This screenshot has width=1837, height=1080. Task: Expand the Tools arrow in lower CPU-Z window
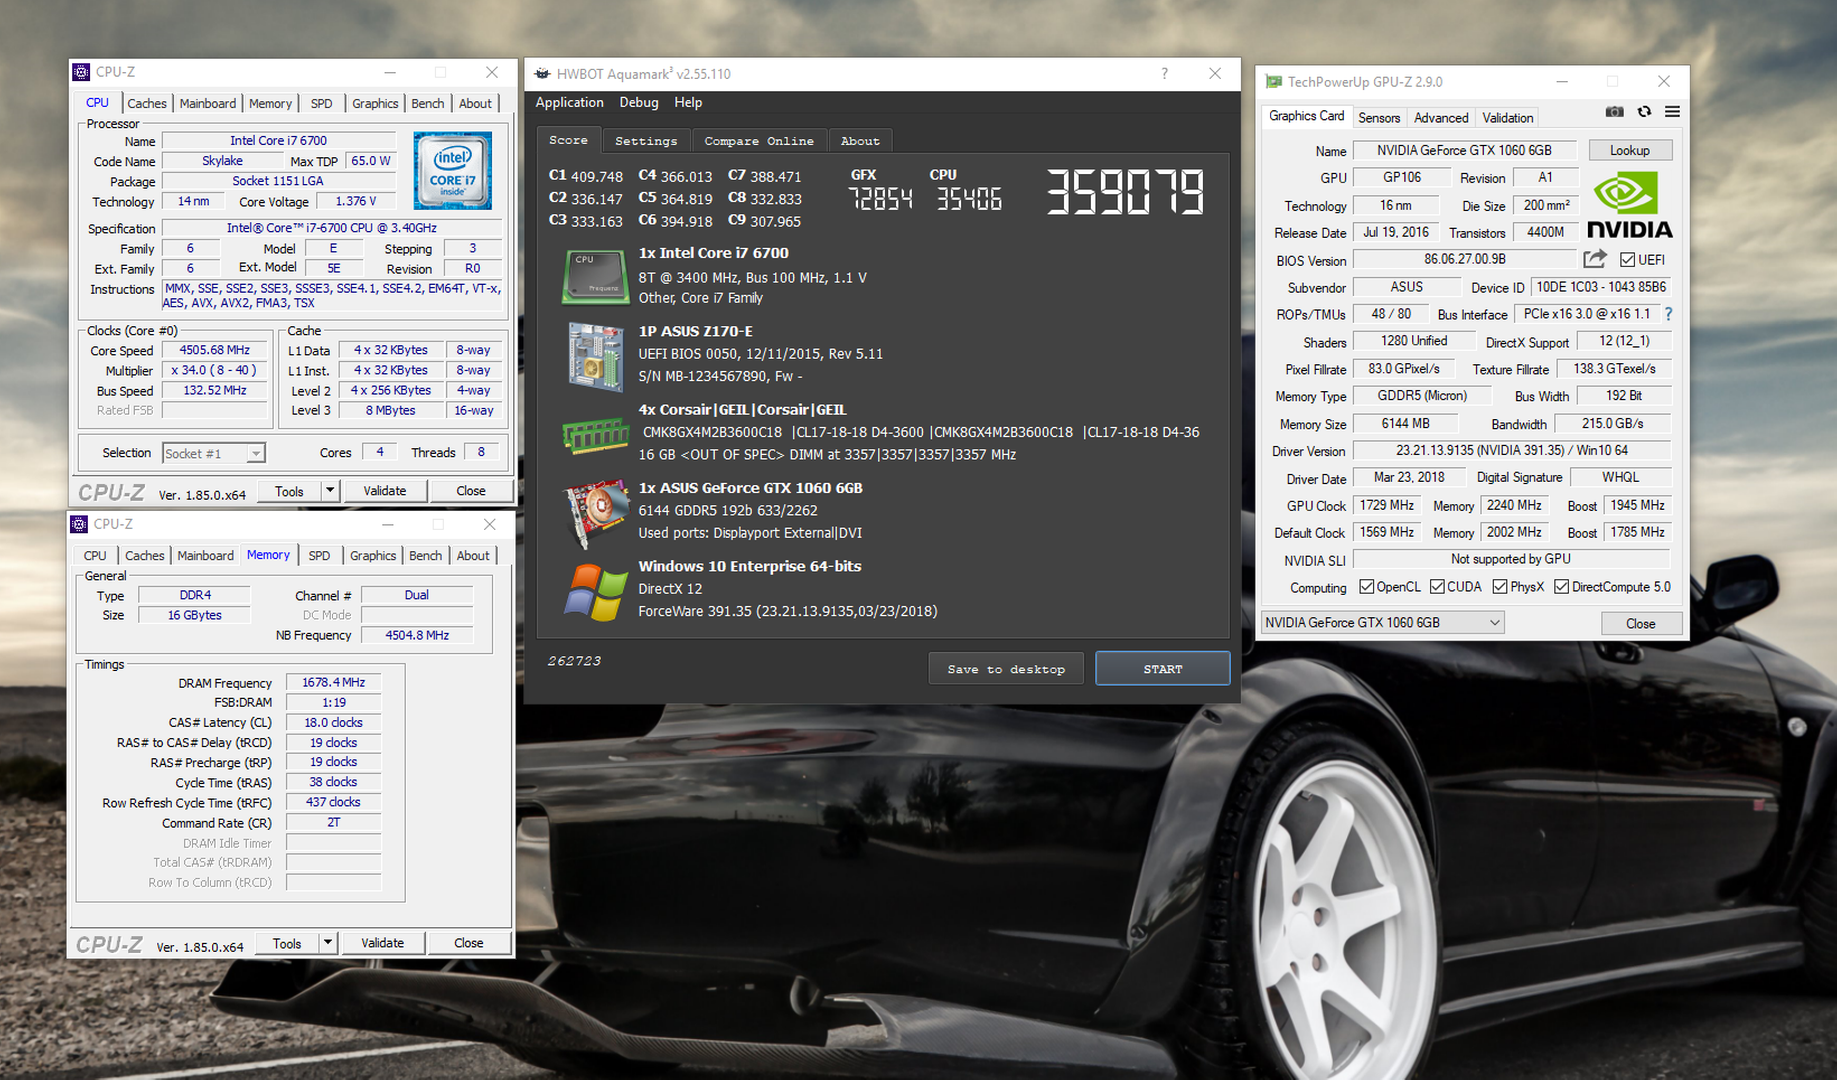click(327, 943)
